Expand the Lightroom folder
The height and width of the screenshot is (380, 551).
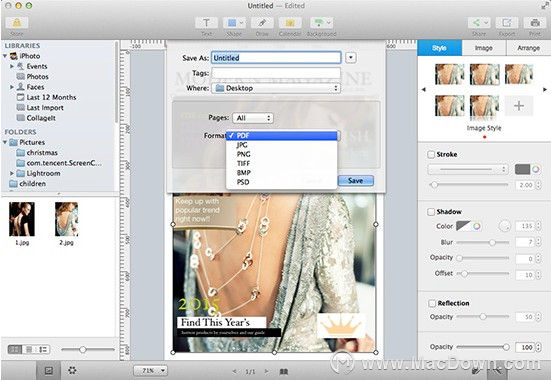pos(12,173)
